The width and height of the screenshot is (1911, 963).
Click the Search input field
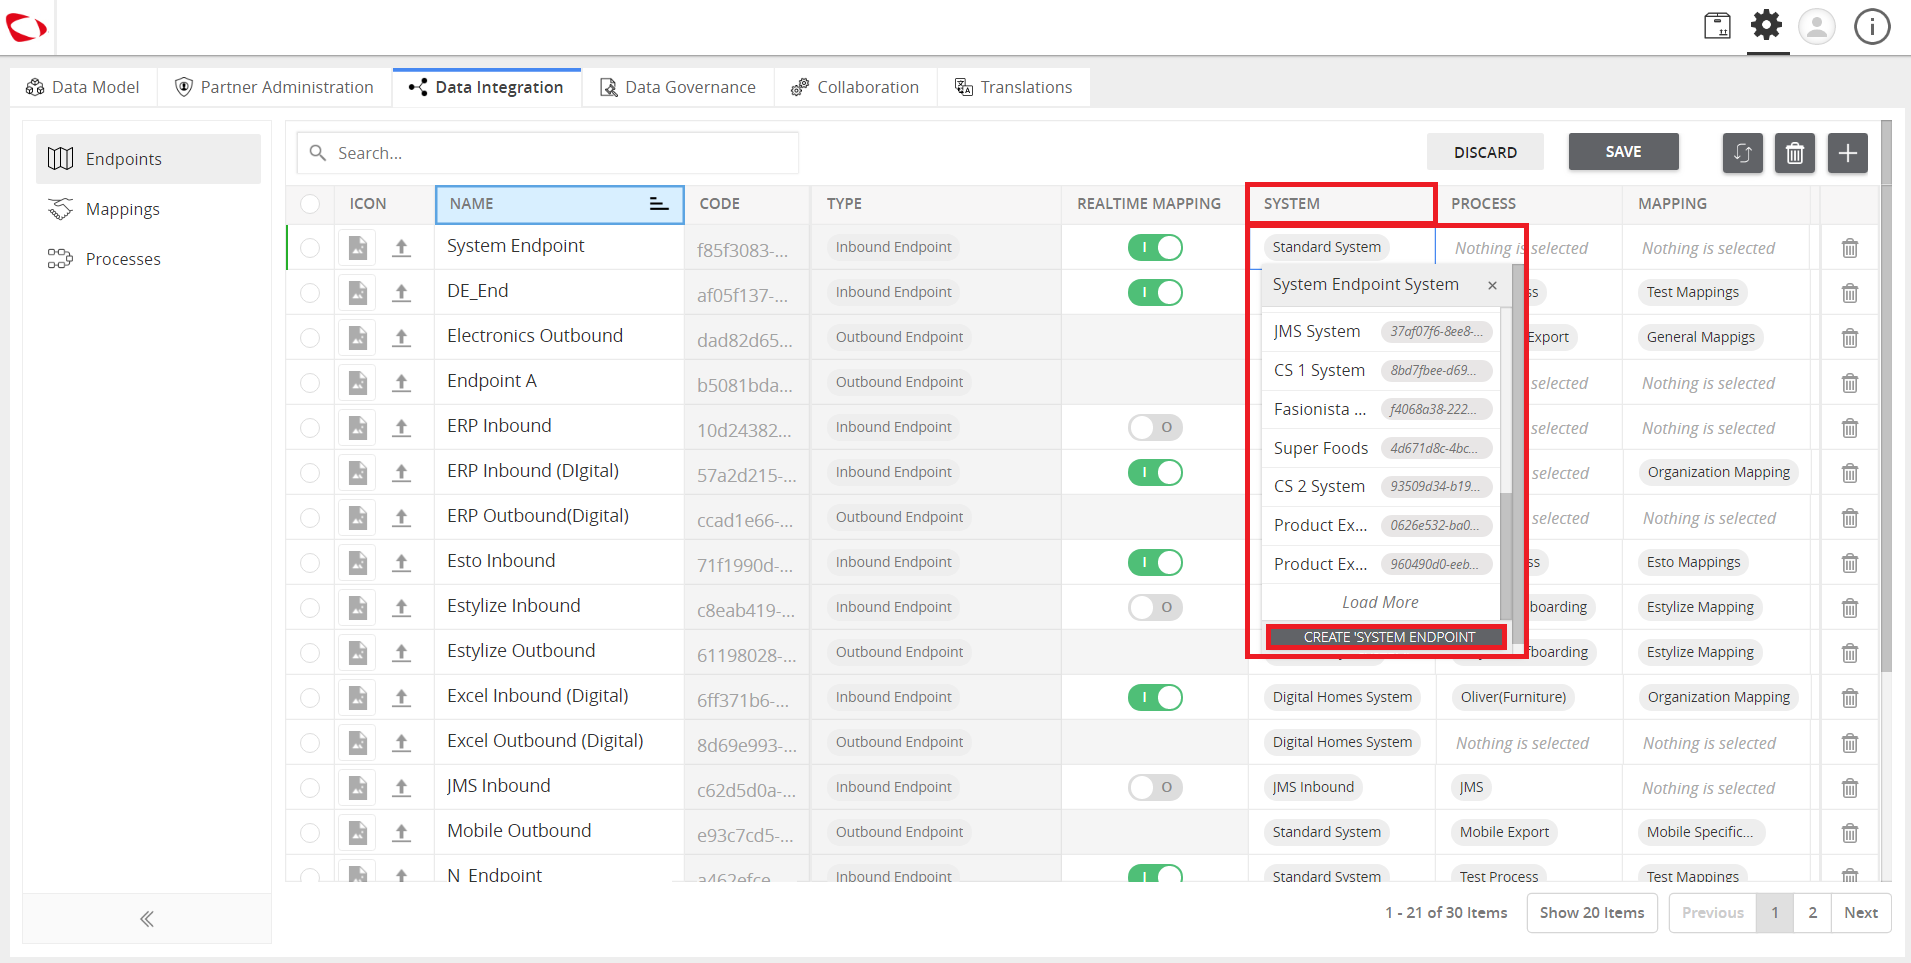548,153
